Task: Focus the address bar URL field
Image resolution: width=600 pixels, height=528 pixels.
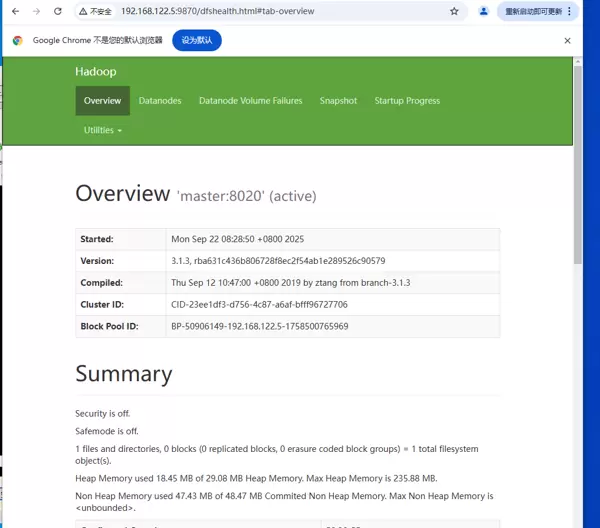Action: coord(270,11)
